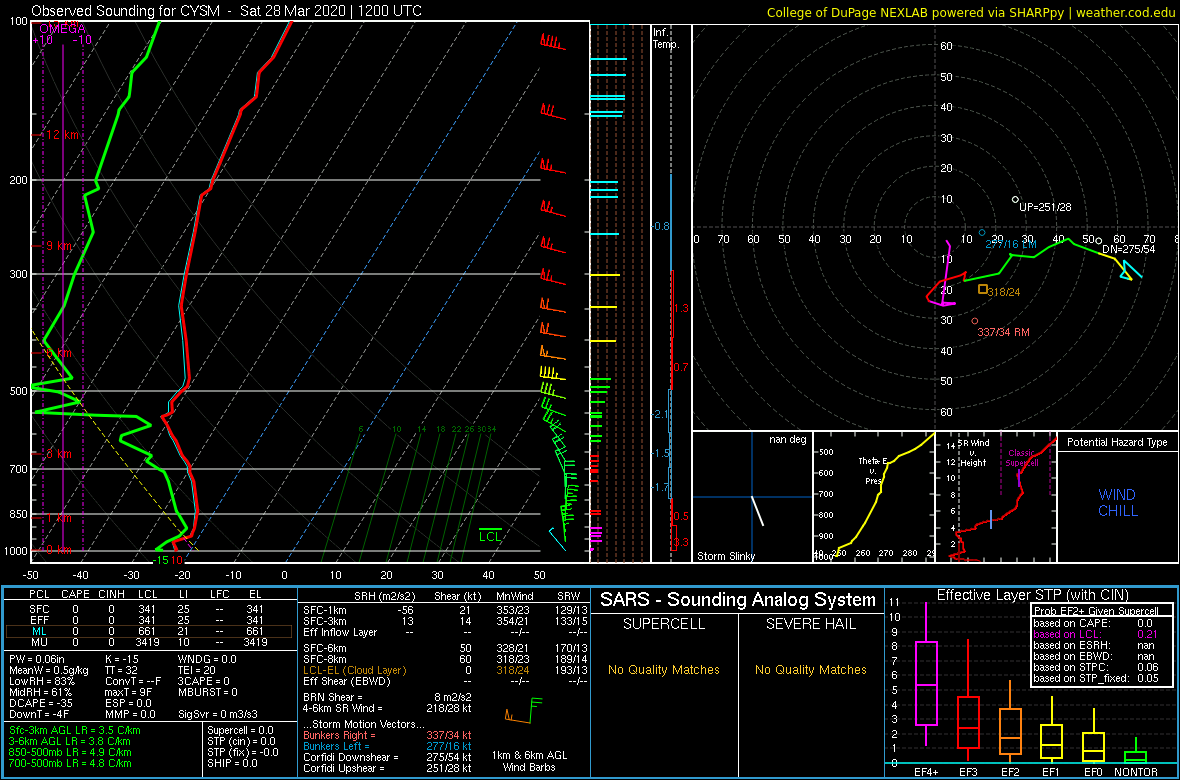
Task: Click the 1km & 6km AGL wind barb glyph
Action: pyautogui.click(x=524, y=710)
